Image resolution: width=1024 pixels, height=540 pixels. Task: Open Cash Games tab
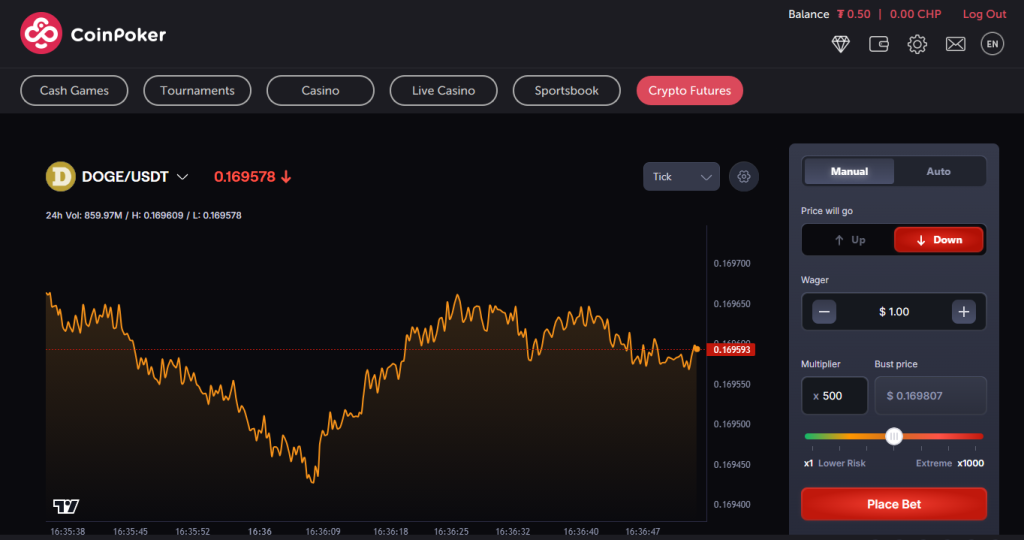[74, 90]
